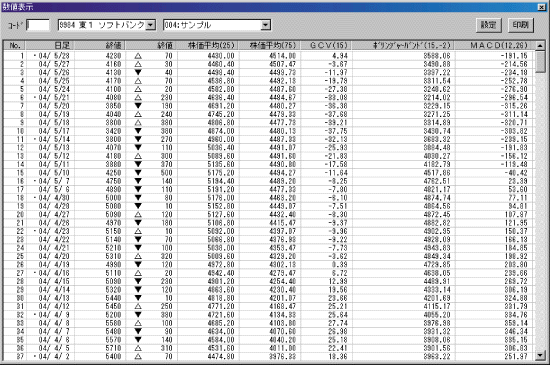Click the 印刷 print button

pos(521,25)
